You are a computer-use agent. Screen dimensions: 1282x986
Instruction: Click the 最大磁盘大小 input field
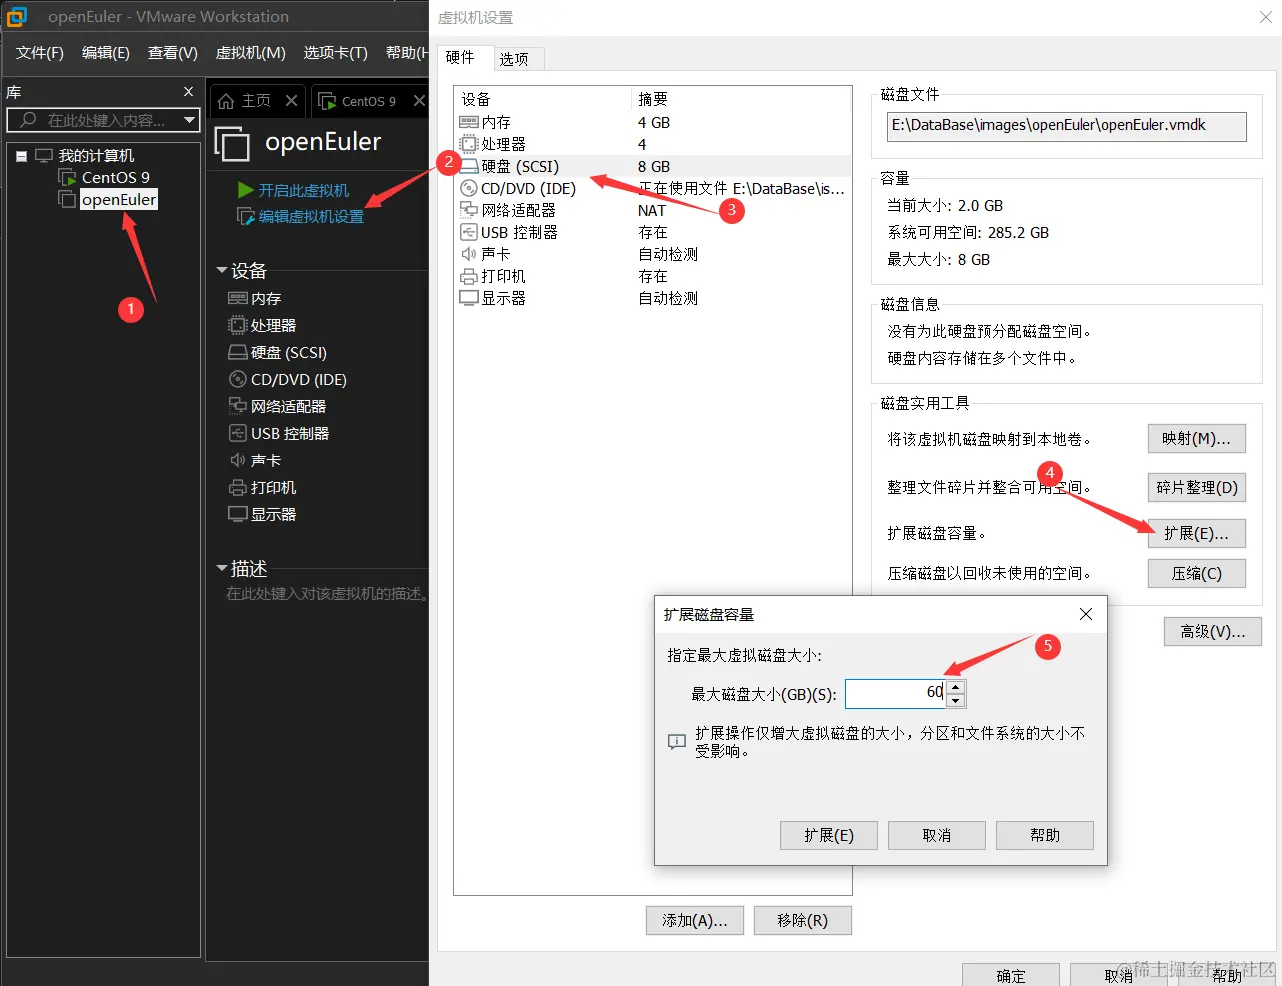click(x=895, y=692)
